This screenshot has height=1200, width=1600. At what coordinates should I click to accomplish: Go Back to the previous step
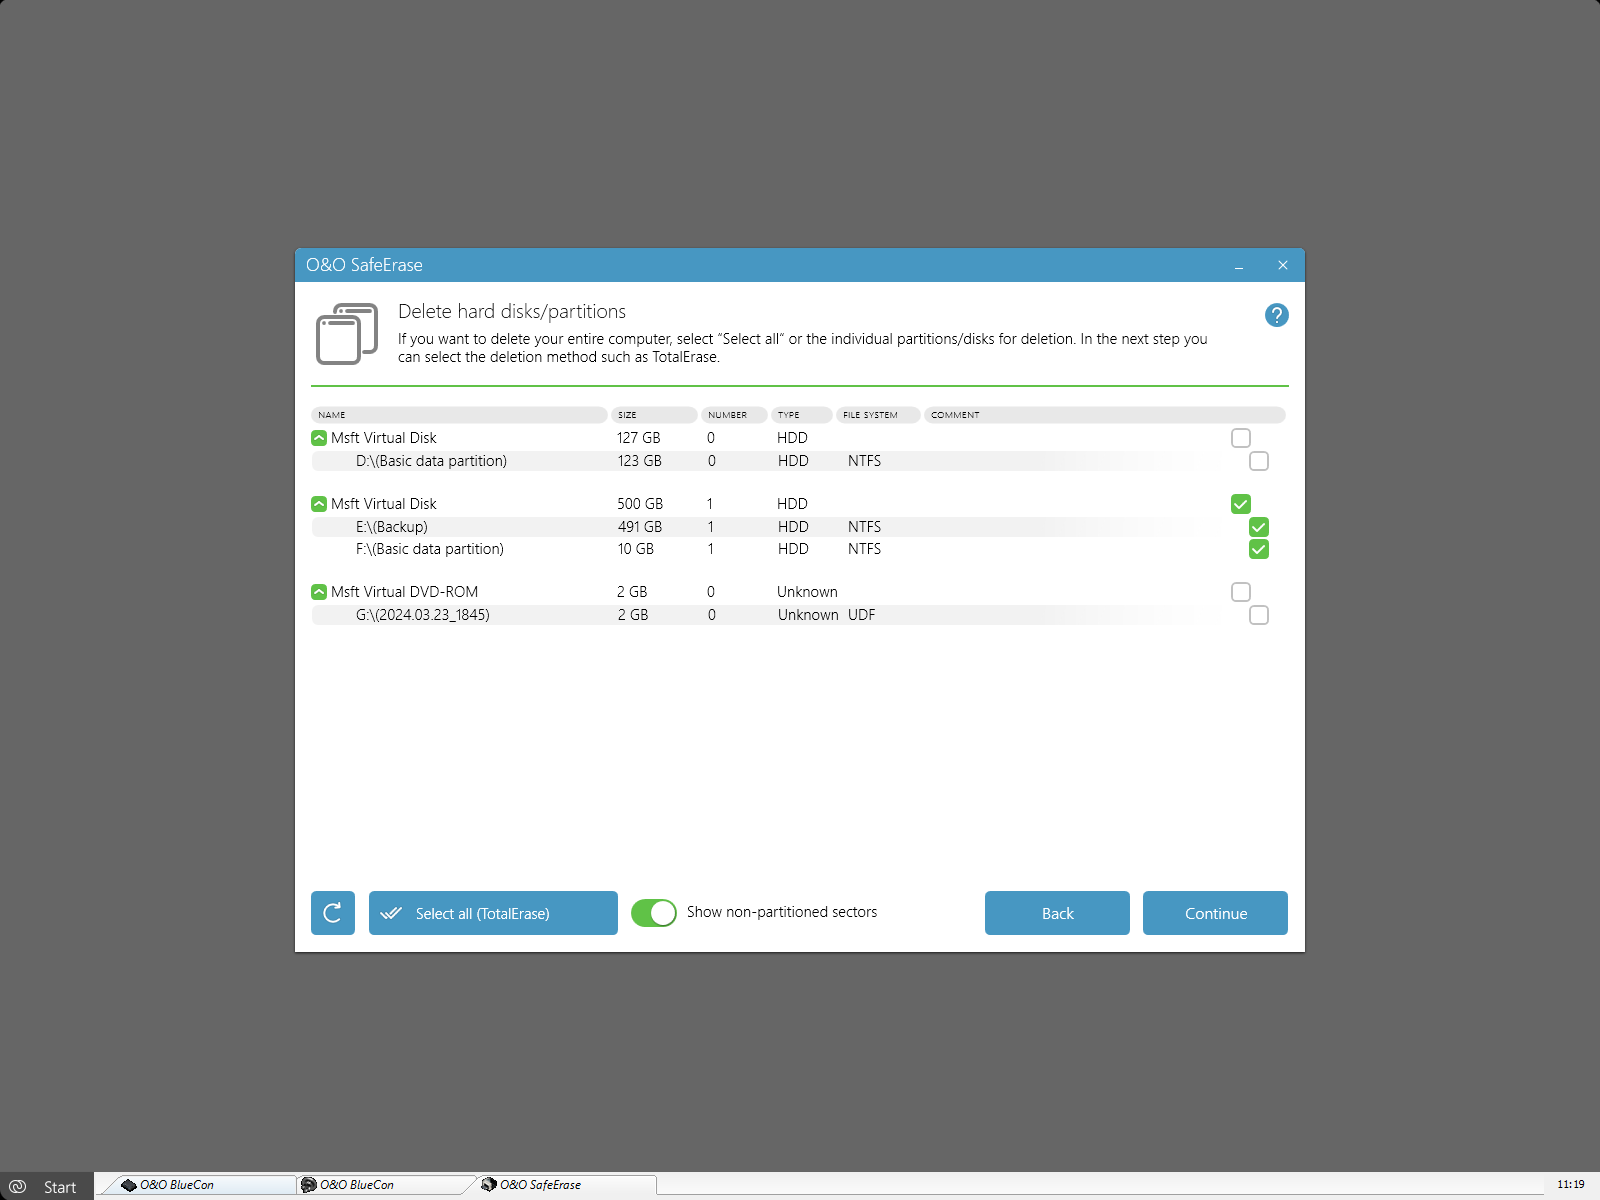point(1057,913)
